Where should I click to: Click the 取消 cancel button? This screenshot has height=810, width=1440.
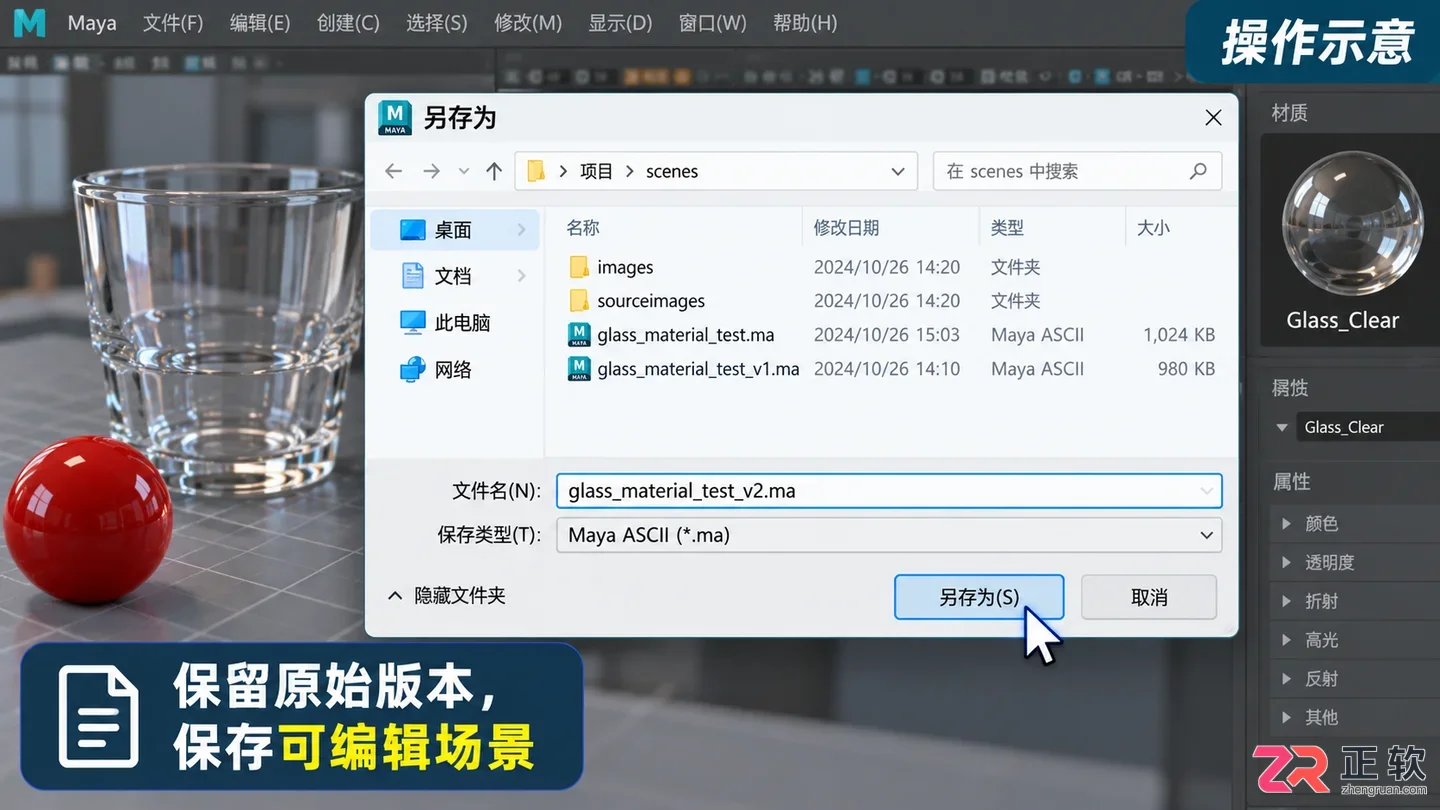1149,597
